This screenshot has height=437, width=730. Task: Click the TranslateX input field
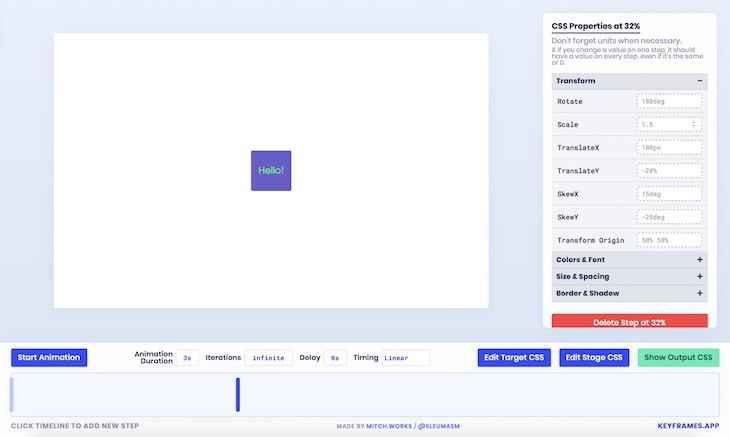pyautogui.click(x=668, y=148)
